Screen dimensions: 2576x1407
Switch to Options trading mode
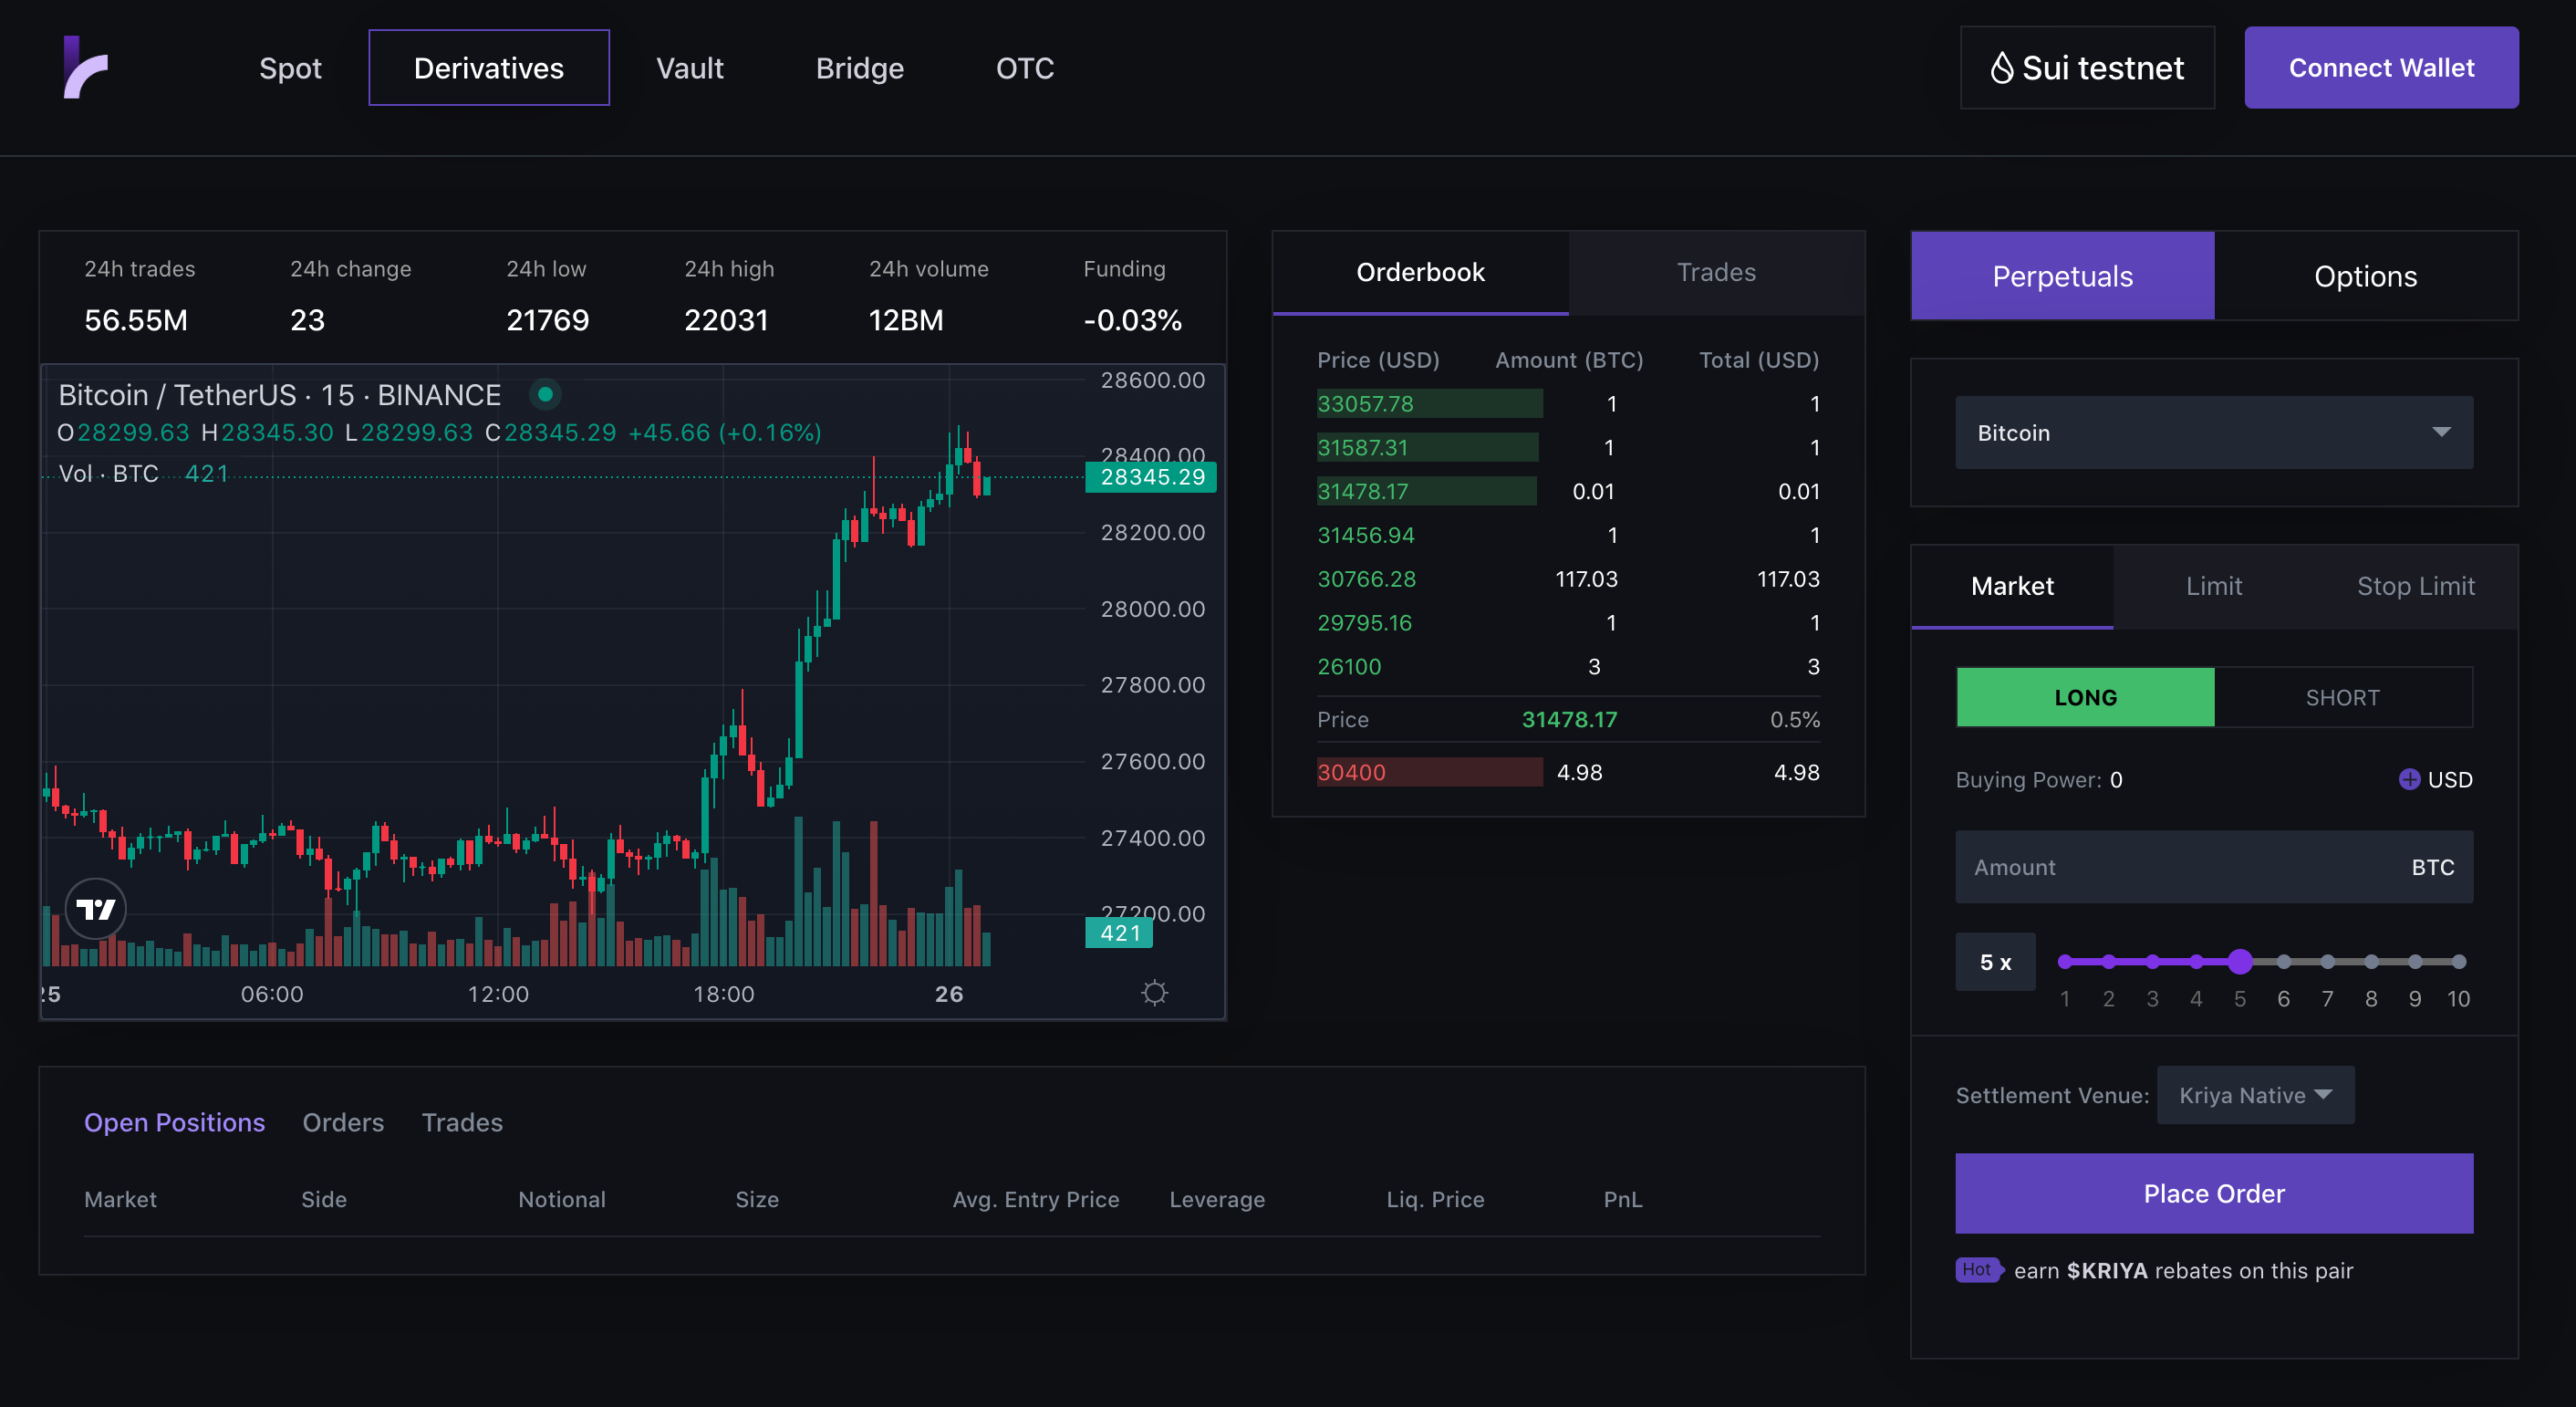[x=2365, y=276]
